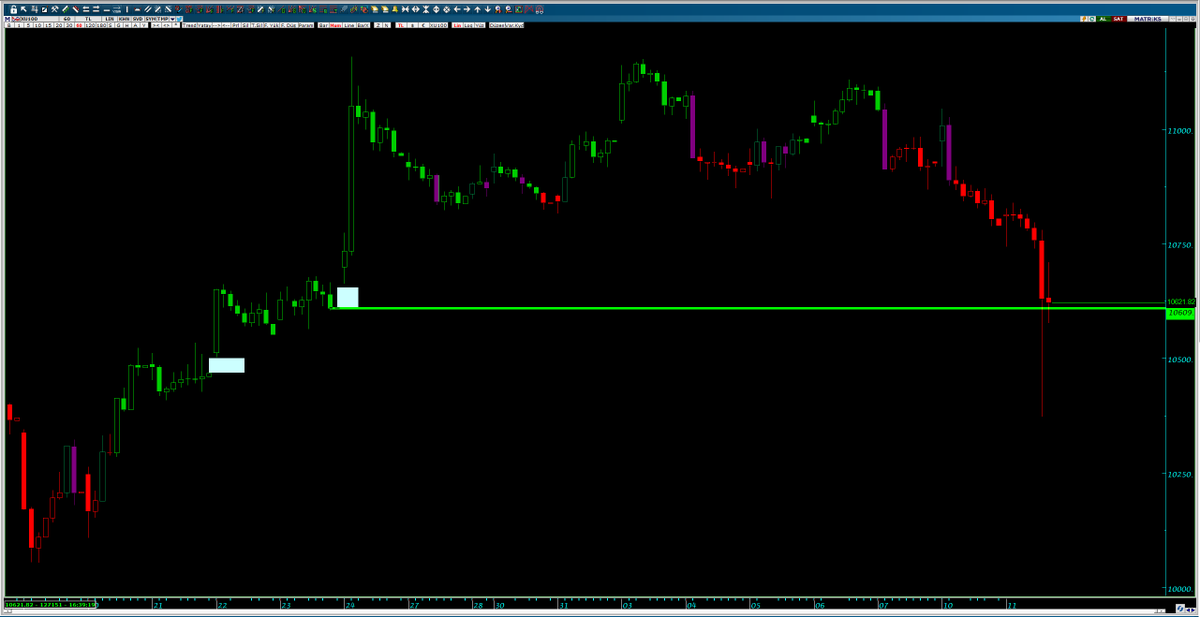Click the 11000 price axis label
1200x617 pixels.
pyautogui.click(x=1178, y=131)
